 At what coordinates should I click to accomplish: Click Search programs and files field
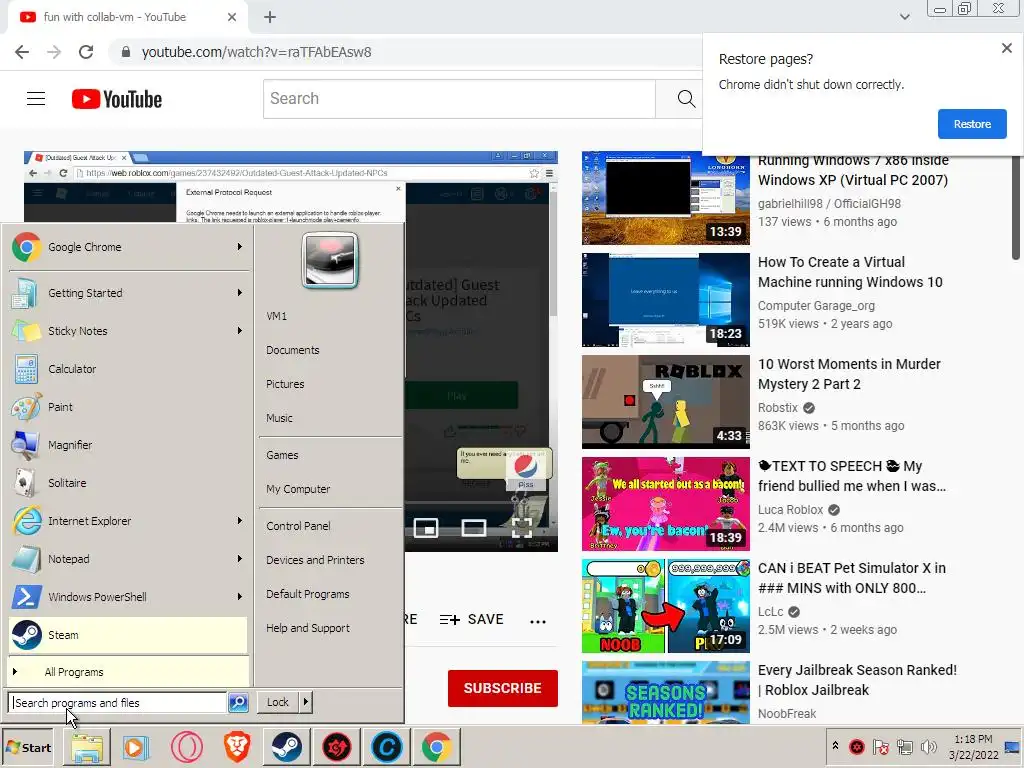(118, 703)
